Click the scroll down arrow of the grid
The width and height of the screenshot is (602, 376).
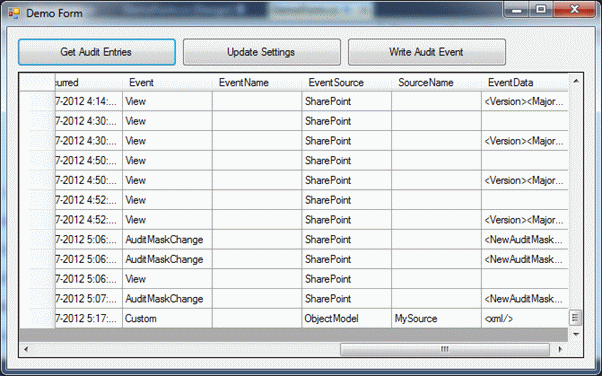click(576, 334)
